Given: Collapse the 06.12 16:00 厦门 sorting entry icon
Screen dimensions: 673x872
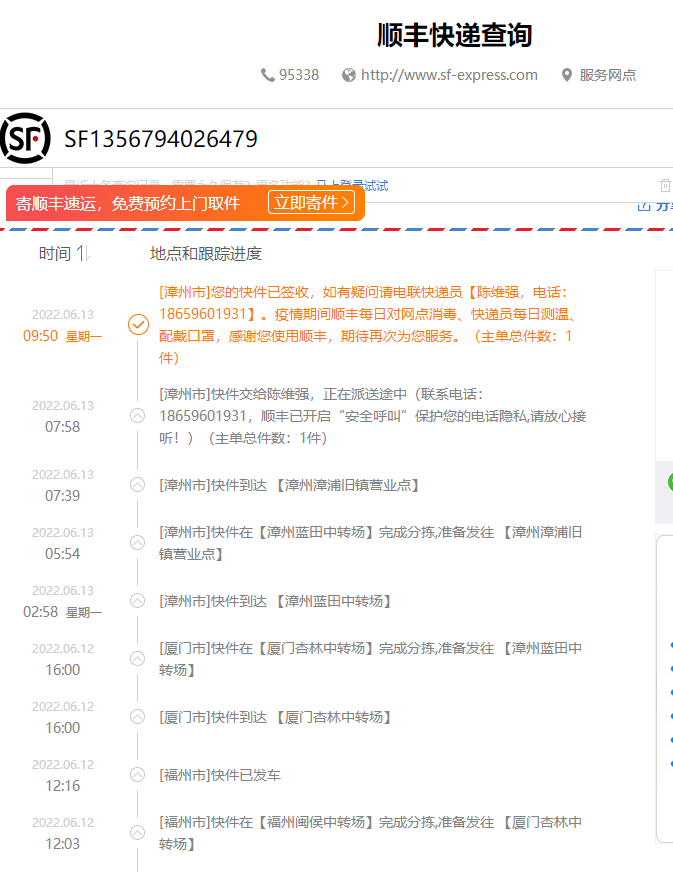Looking at the screenshot, I should (x=137, y=659).
